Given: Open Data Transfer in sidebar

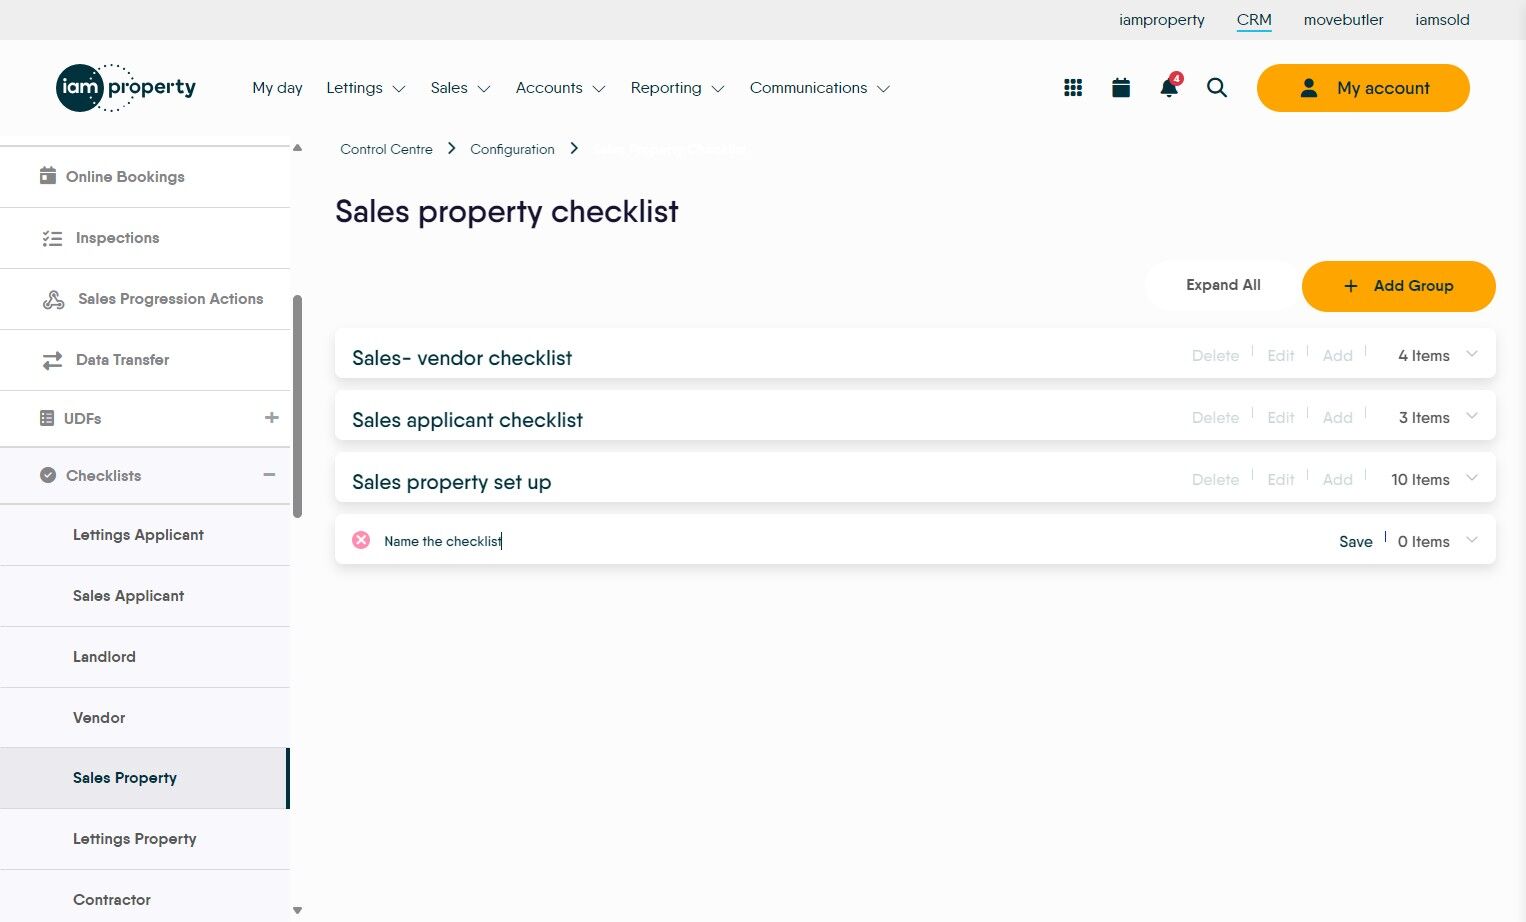Looking at the screenshot, I should pos(122,360).
